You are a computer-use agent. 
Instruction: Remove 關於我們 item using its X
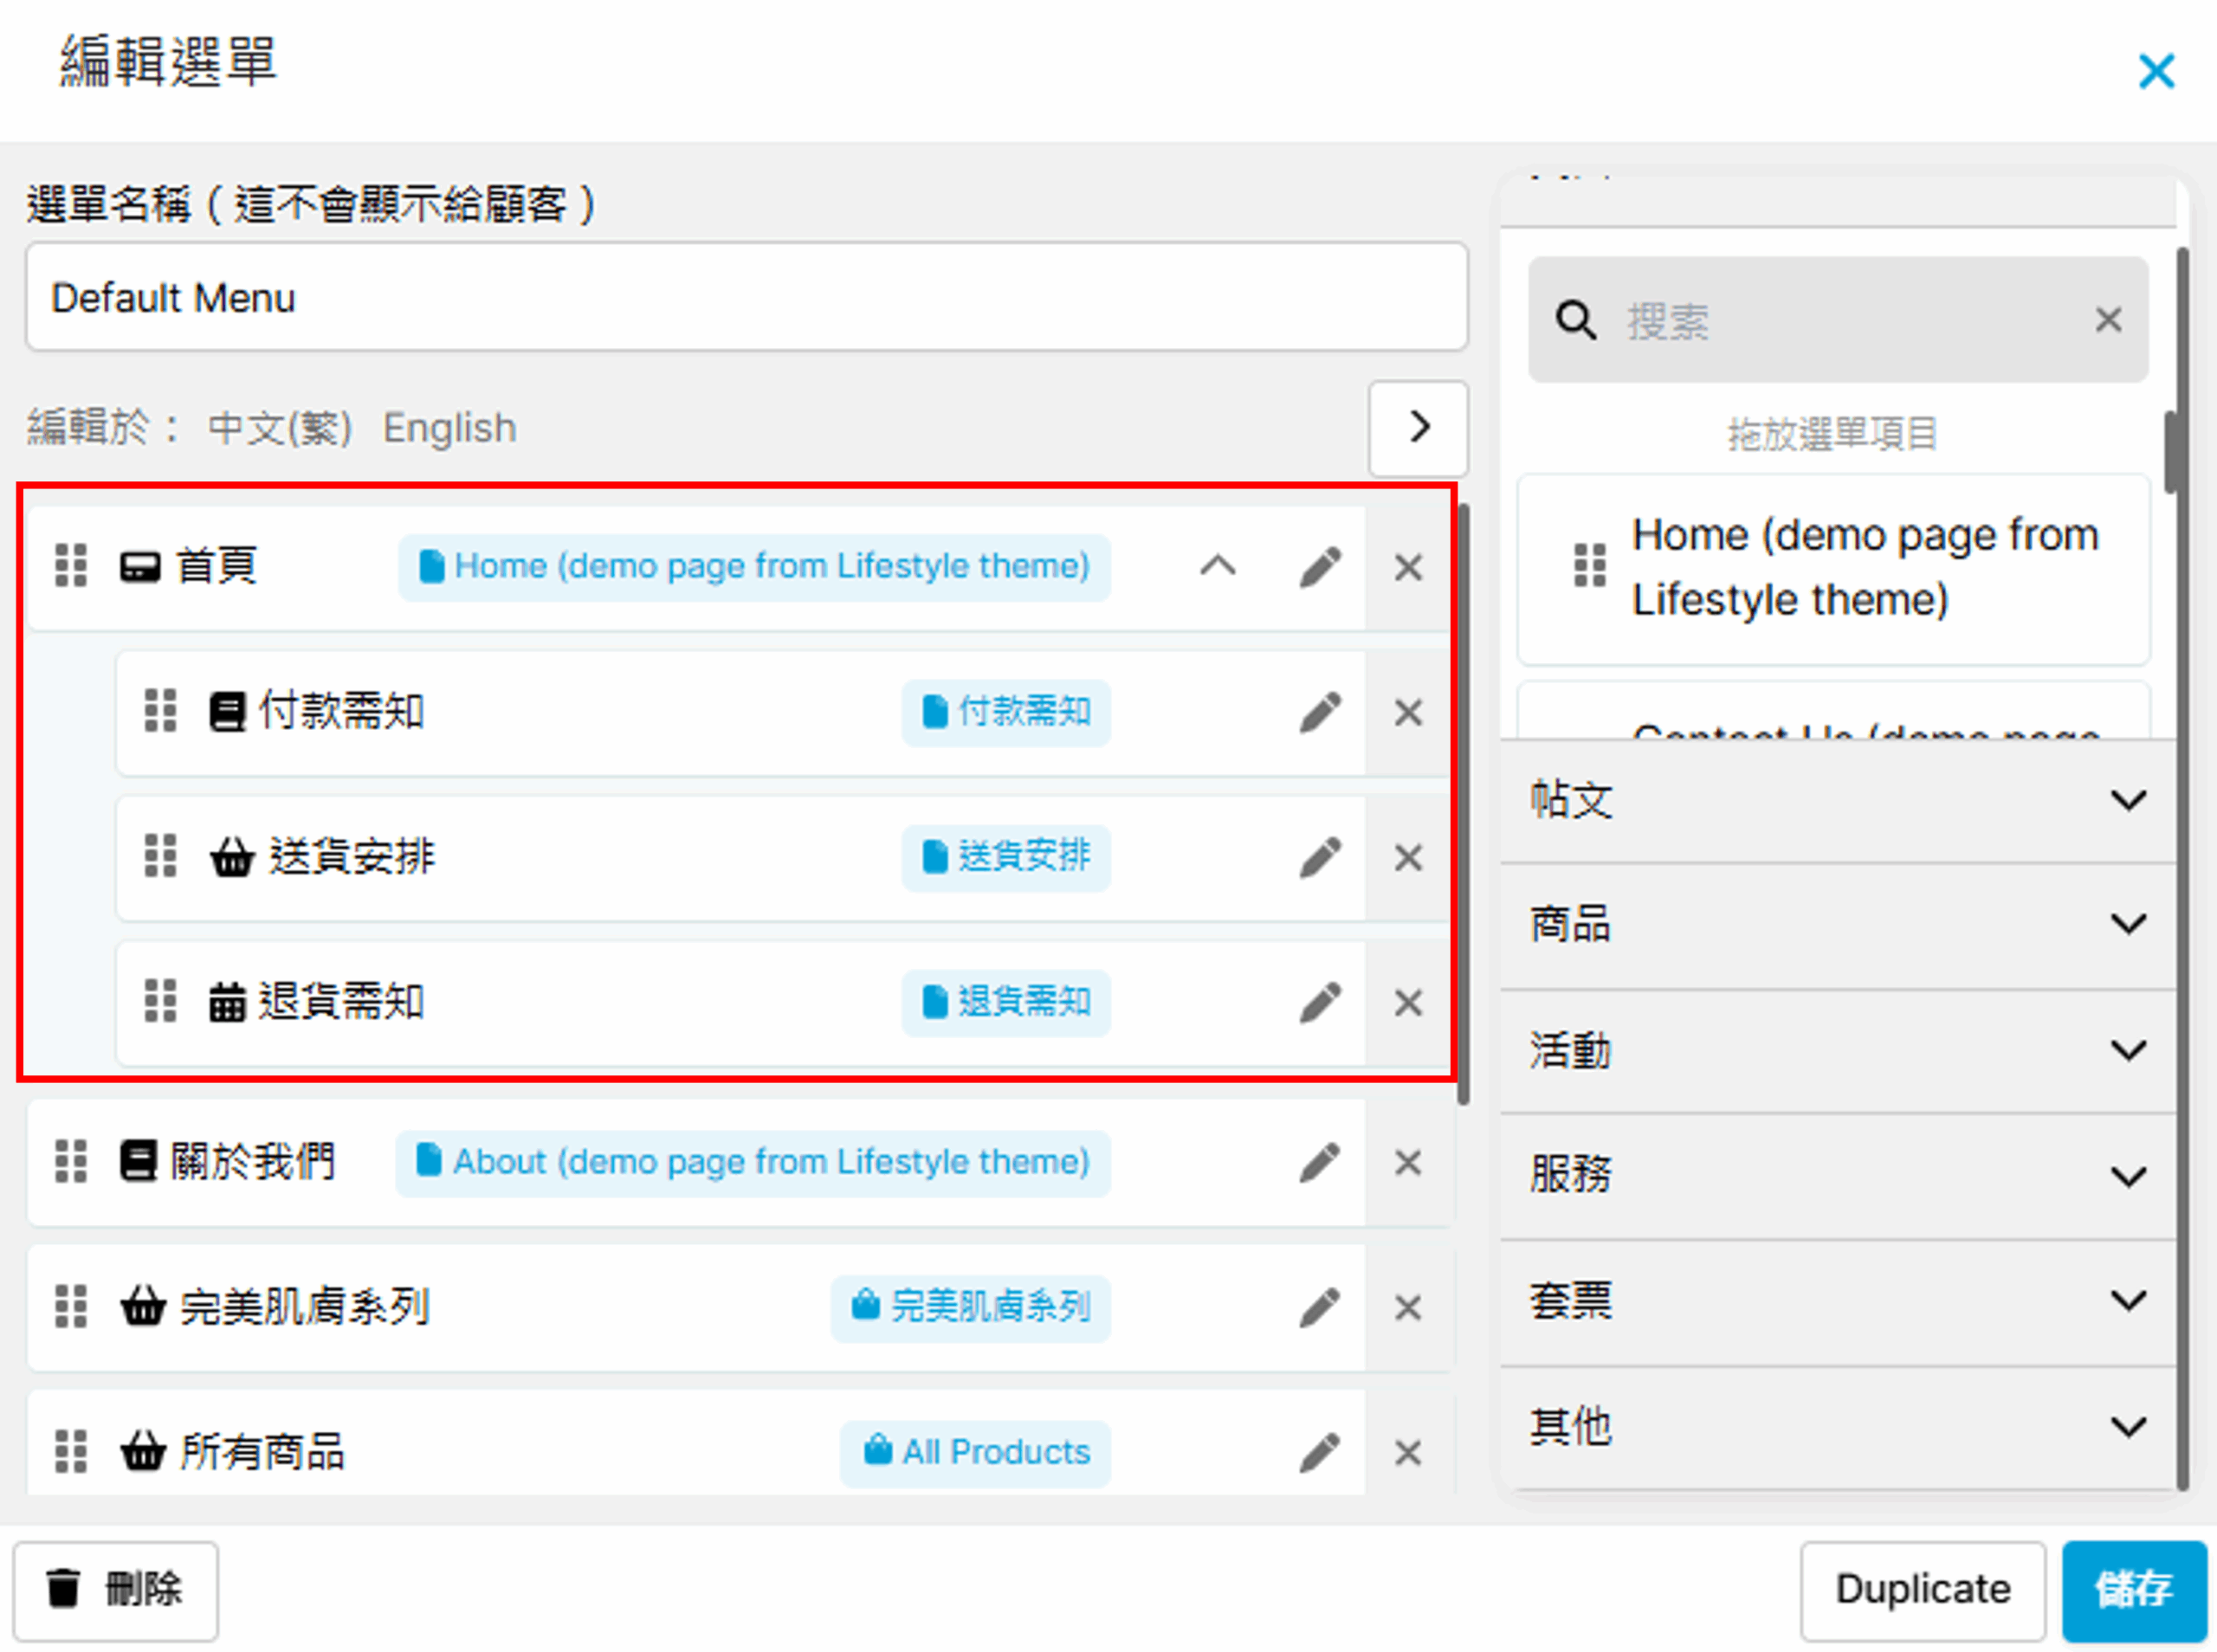coord(1407,1162)
